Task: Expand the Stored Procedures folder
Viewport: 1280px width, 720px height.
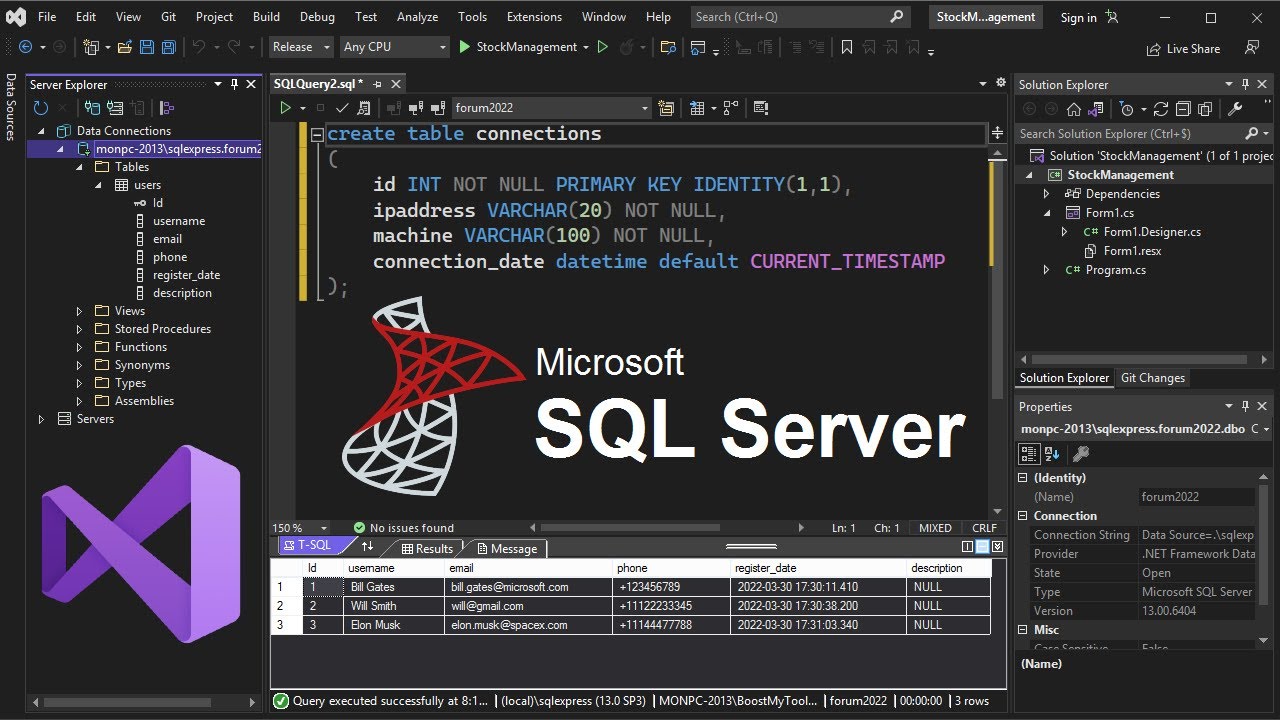Action: tap(80, 329)
